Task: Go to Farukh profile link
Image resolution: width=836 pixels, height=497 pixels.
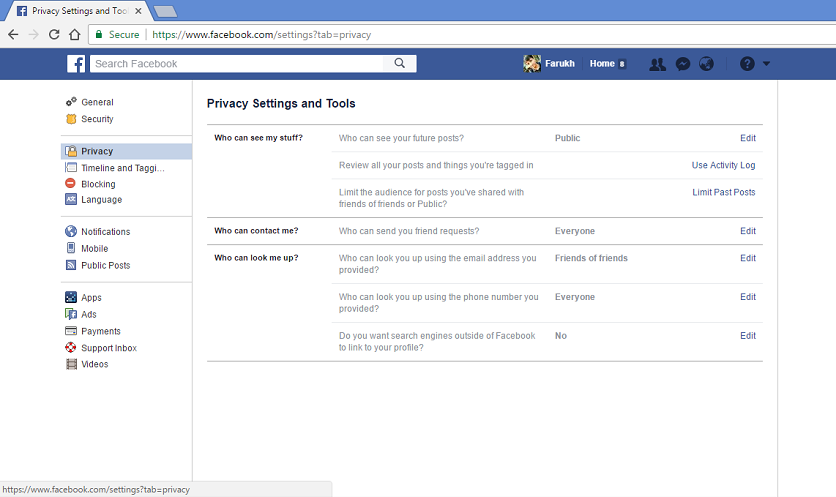Action: click(x=560, y=63)
